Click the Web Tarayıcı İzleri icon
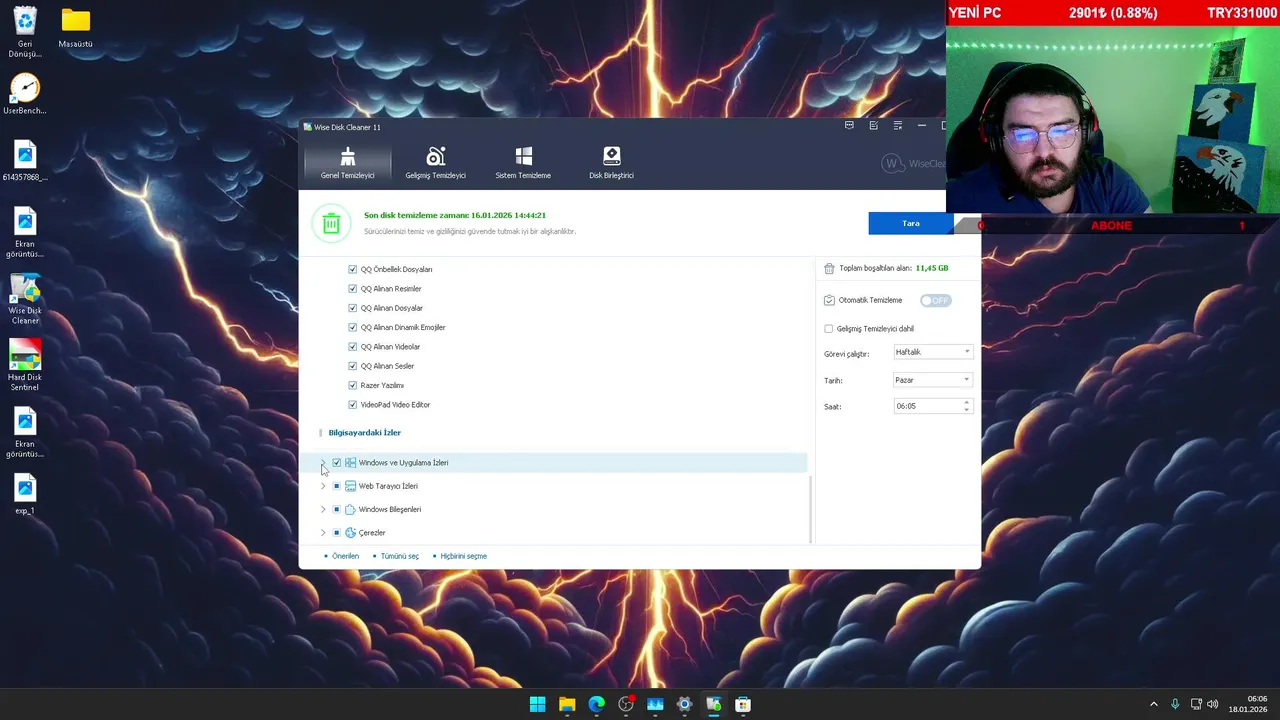 coord(350,486)
